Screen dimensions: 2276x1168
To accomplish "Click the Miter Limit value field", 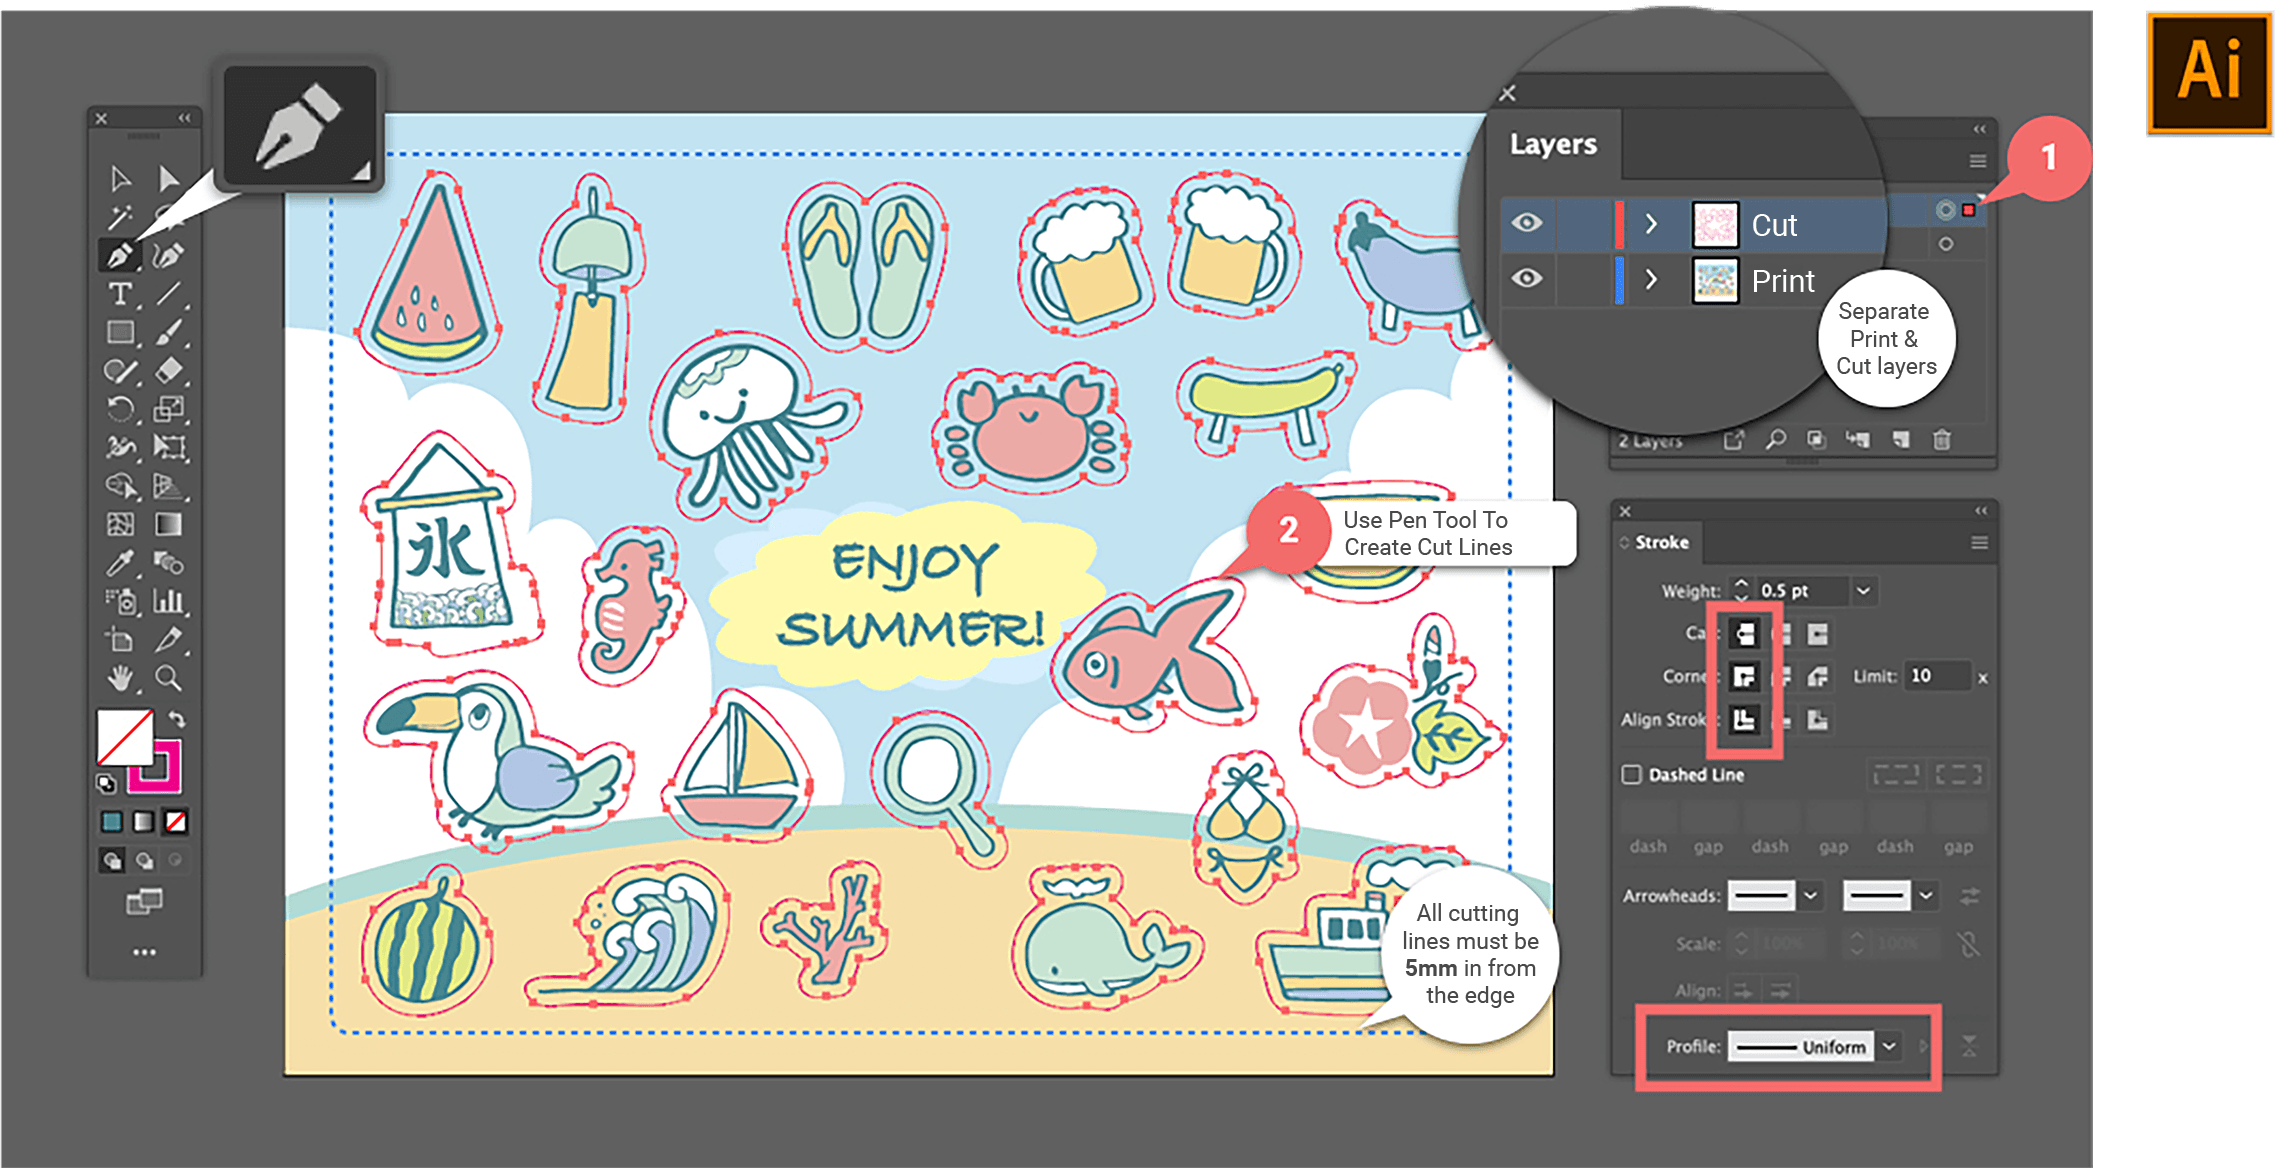I will [x=1936, y=676].
